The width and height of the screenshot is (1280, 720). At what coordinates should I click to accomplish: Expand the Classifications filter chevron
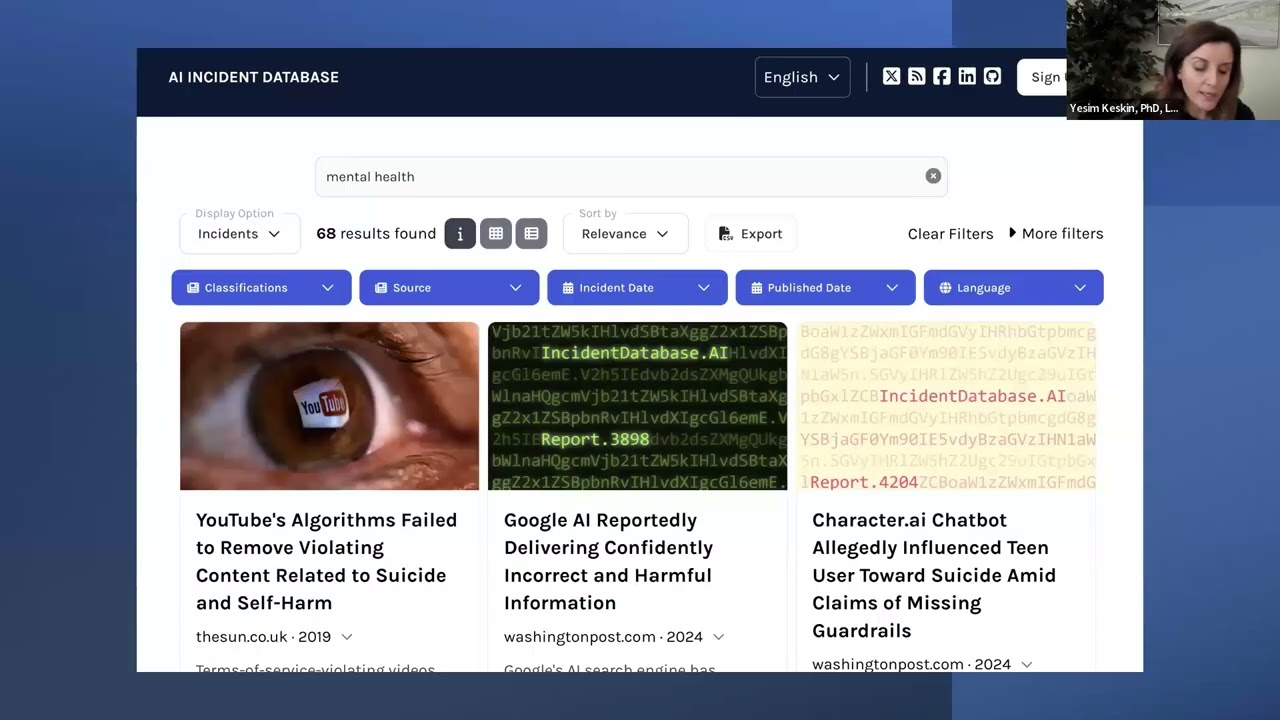point(327,288)
